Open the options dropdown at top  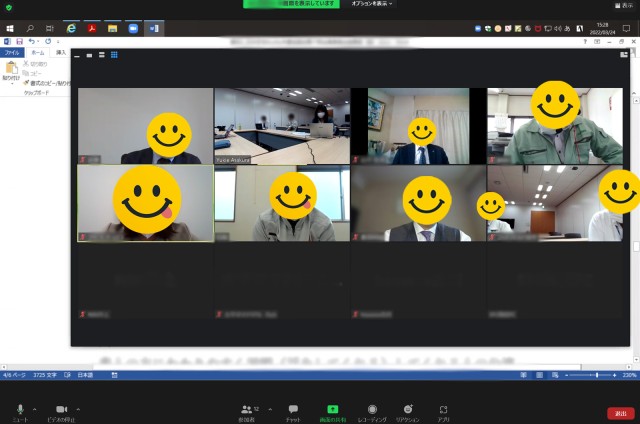click(x=372, y=4)
